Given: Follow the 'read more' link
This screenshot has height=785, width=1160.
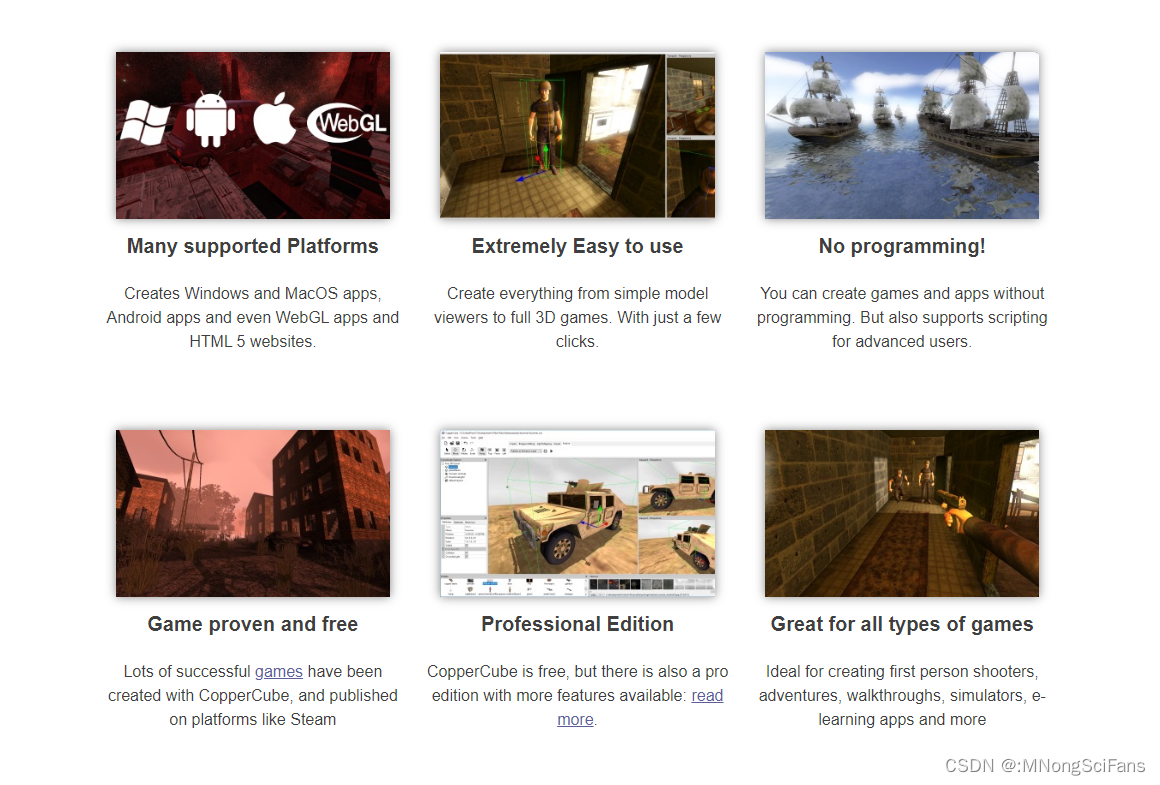Looking at the screenshot, I should tap(706, 696).
